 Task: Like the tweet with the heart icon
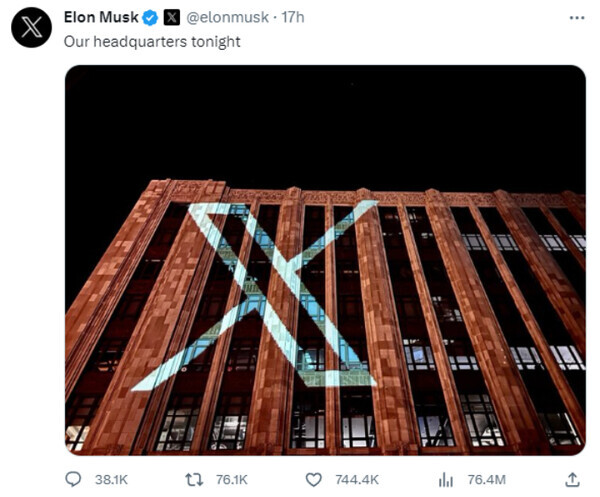coord(314,479)
